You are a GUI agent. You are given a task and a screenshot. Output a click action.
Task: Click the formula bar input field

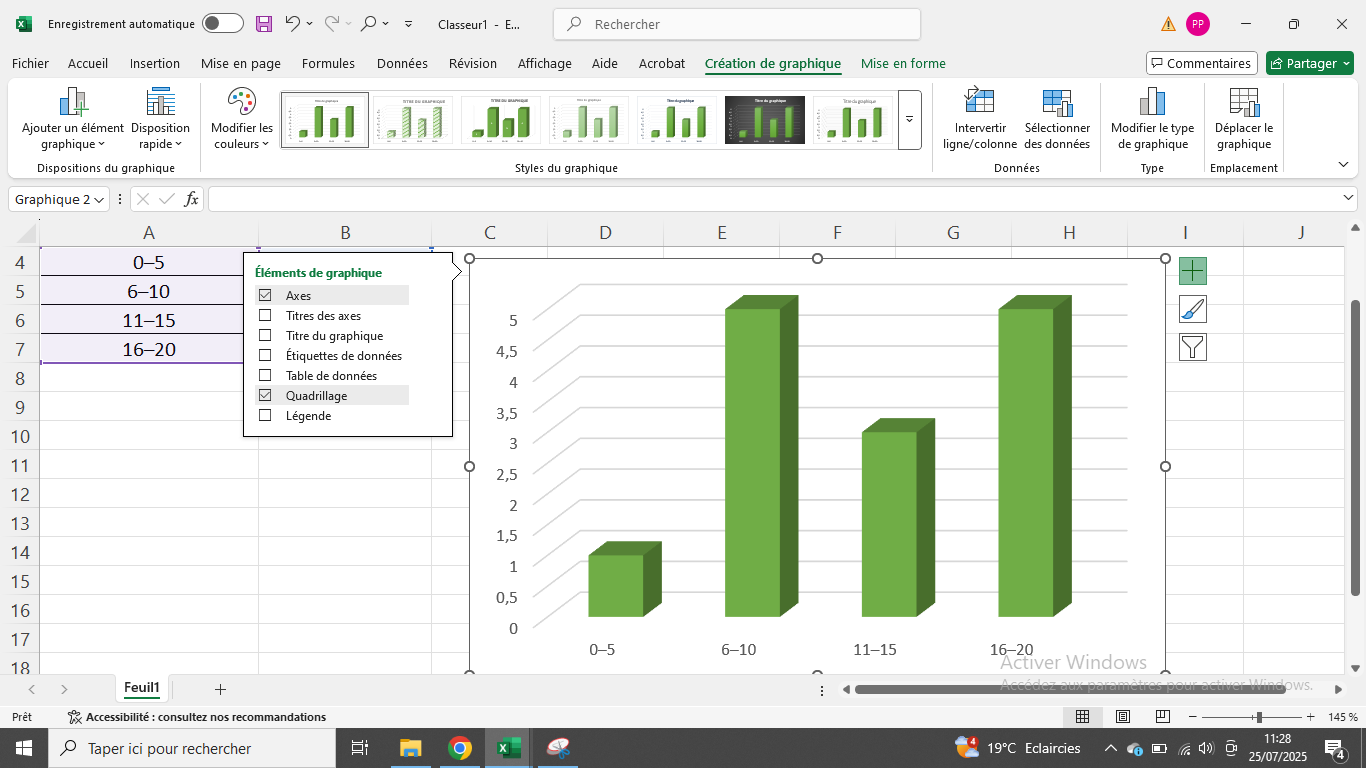775,199
